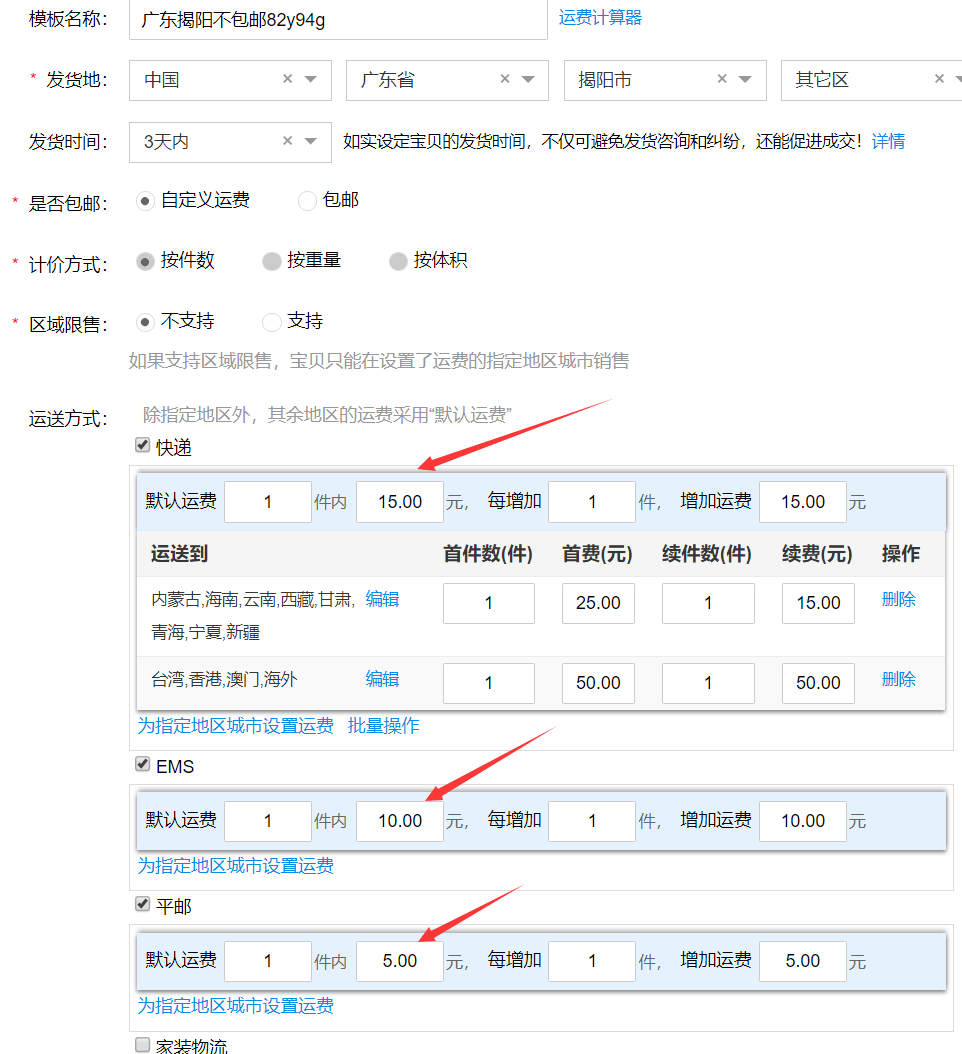The height and width of the screenshot is (1054, 962).
Task: Clear the 广东省 province selection with the x icon
Action: click(x=504, y=80)
